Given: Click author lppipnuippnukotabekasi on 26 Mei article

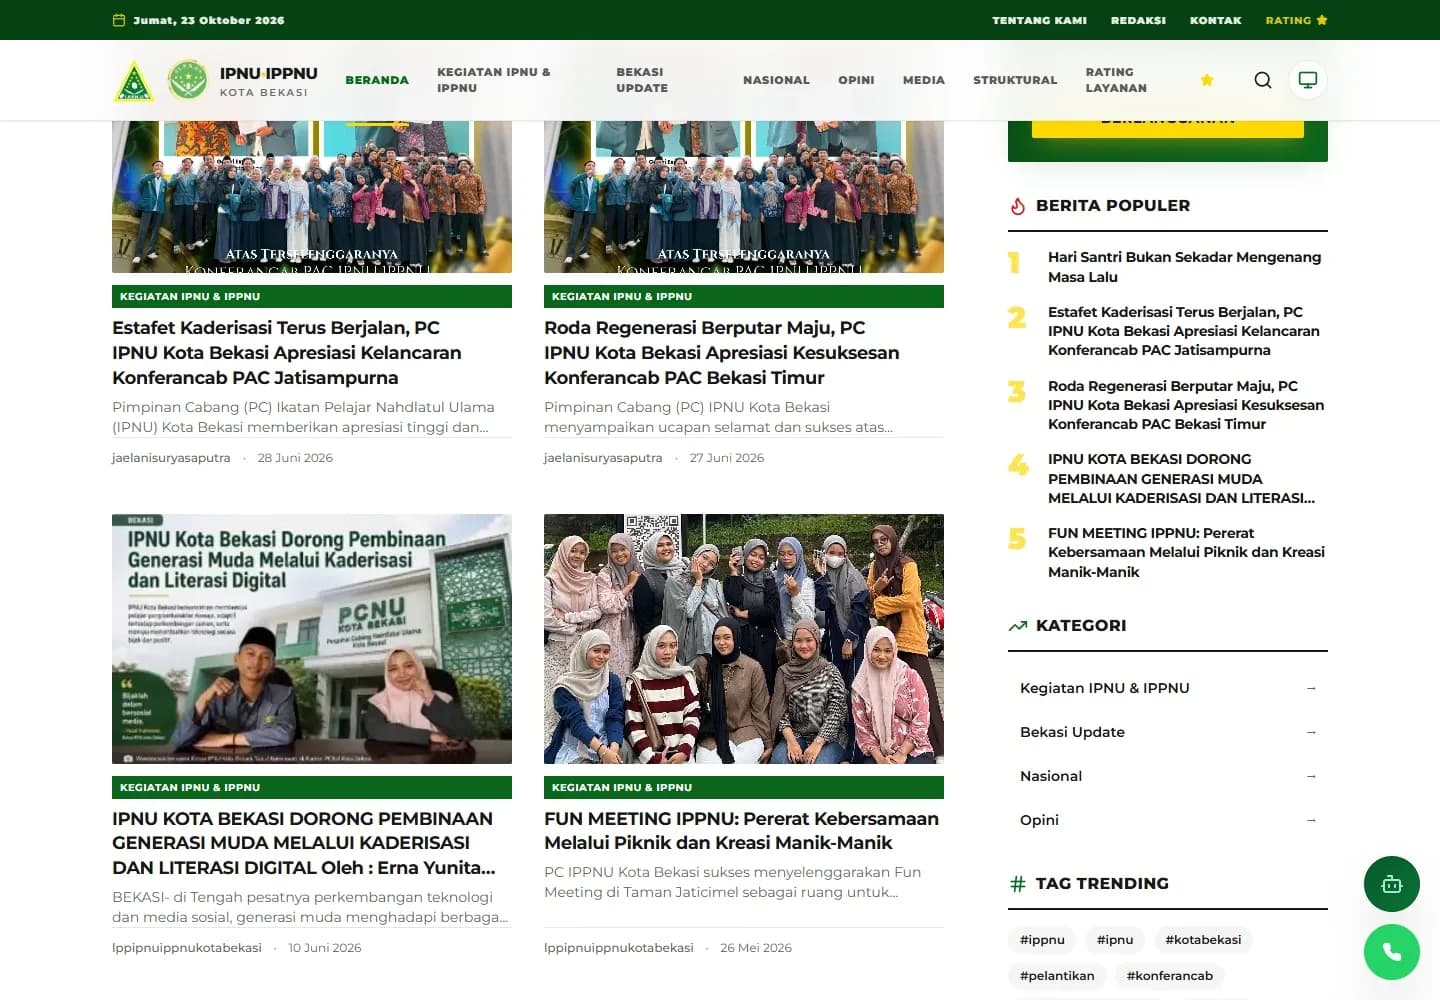Looking at the screenshot, I should pos(618,948).
